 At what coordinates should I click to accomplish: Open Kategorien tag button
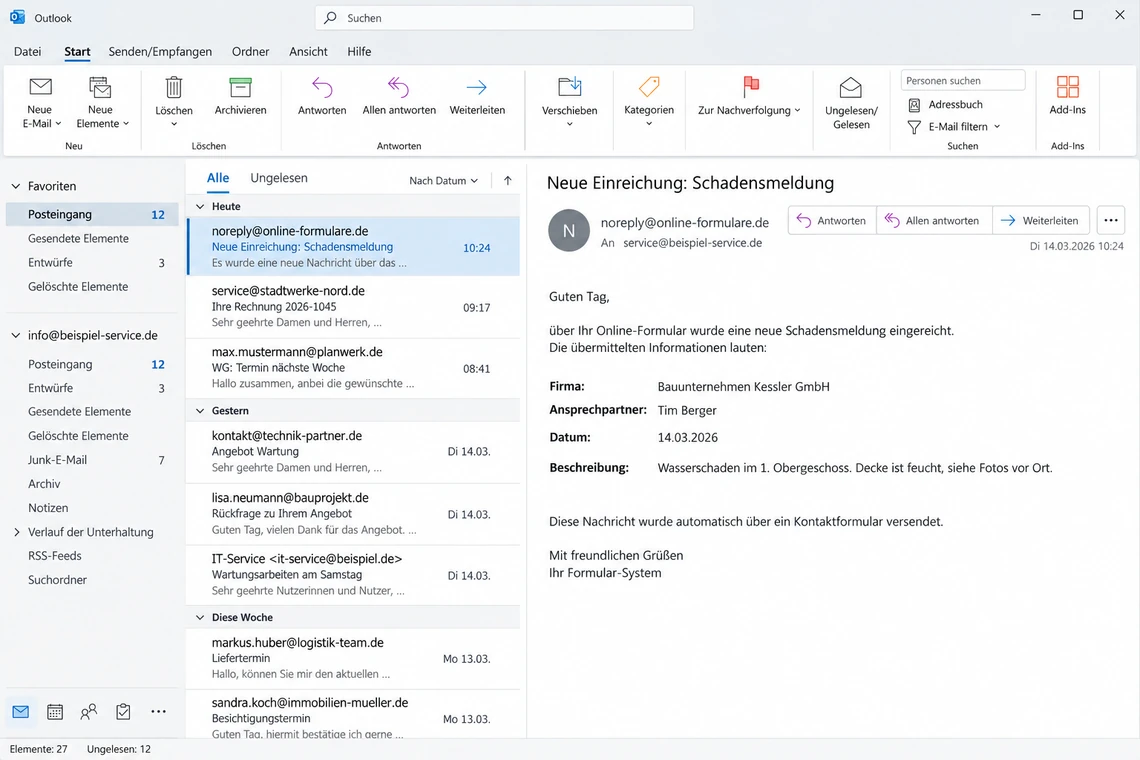point(649,102)
